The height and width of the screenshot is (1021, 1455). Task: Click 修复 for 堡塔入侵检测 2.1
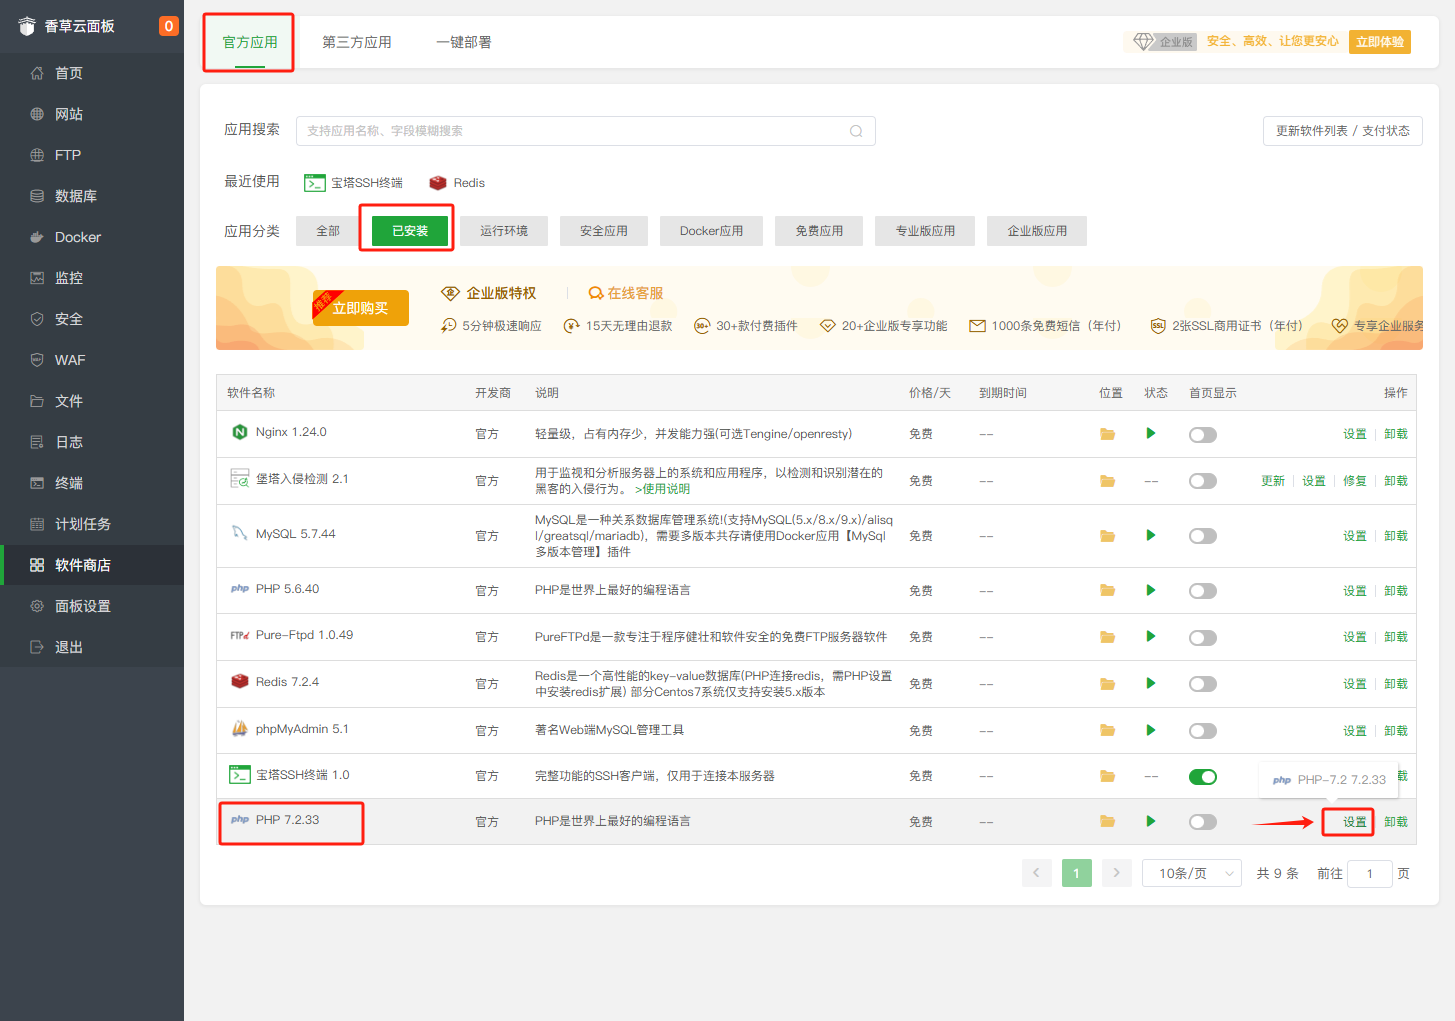click(1355, 481)
